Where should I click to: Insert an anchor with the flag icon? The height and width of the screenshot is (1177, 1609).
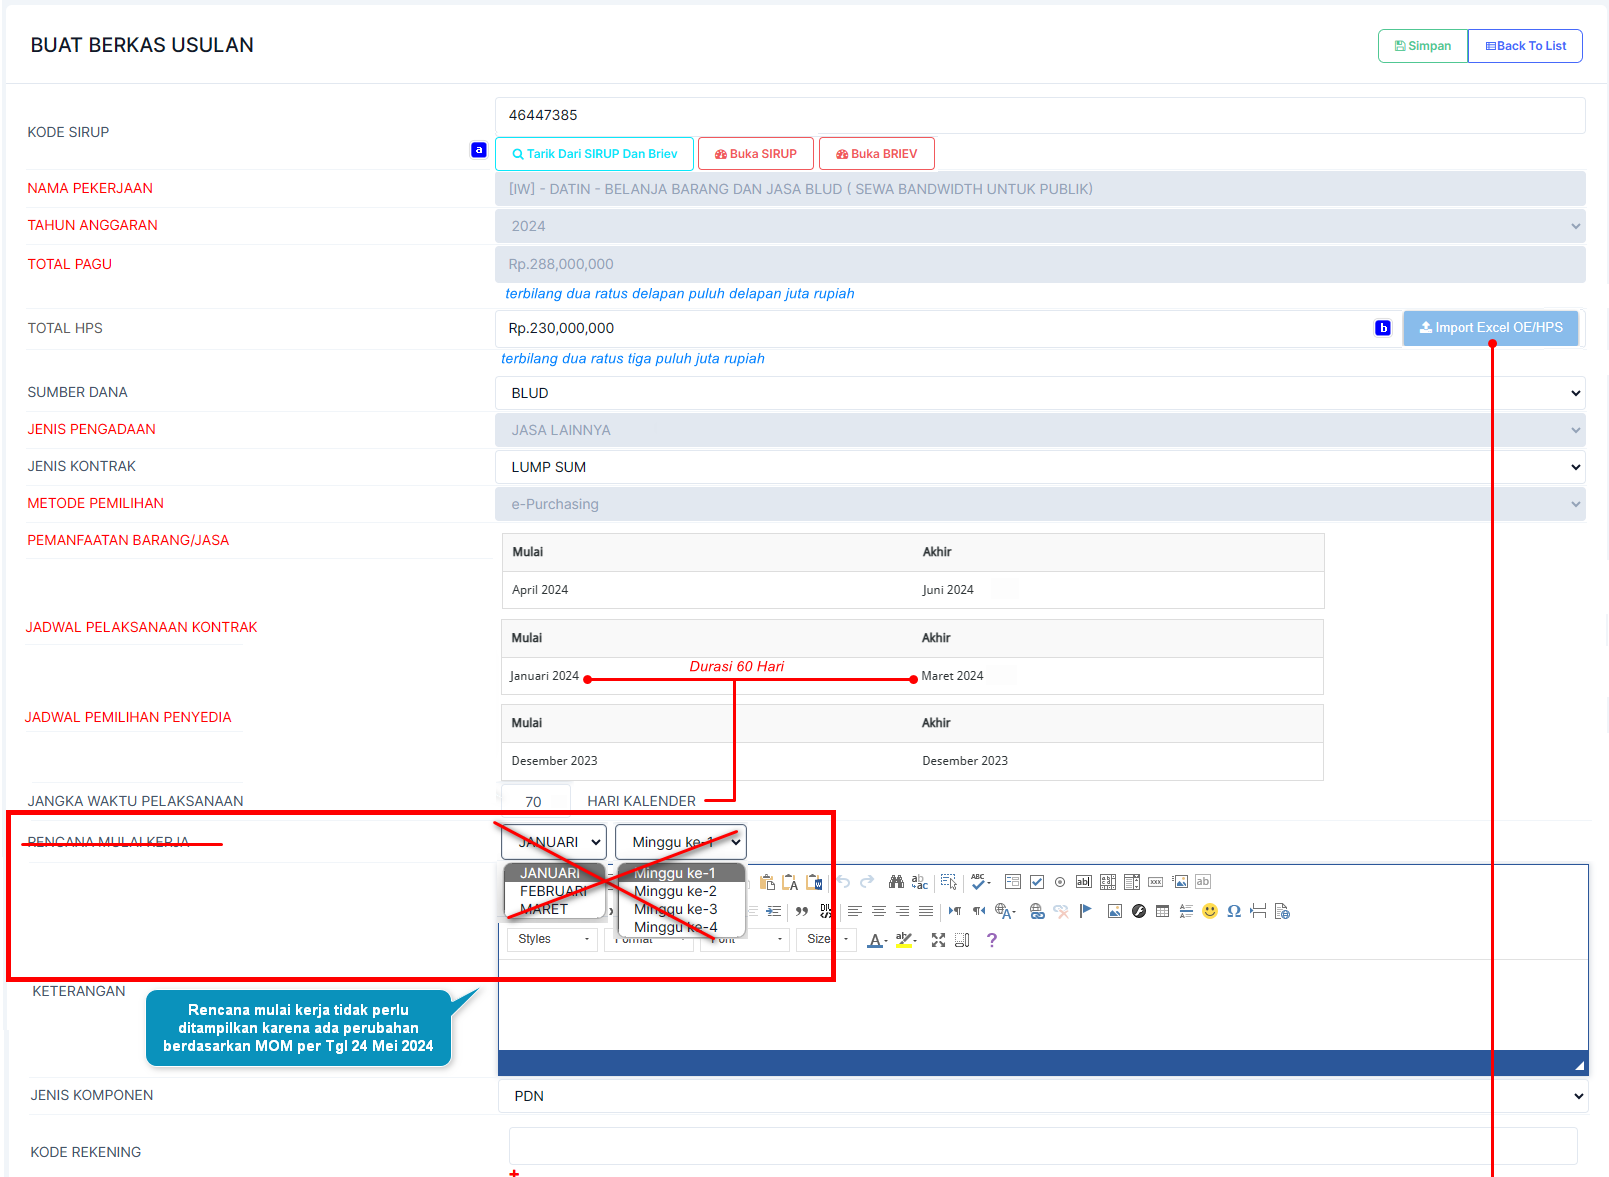1085,911
